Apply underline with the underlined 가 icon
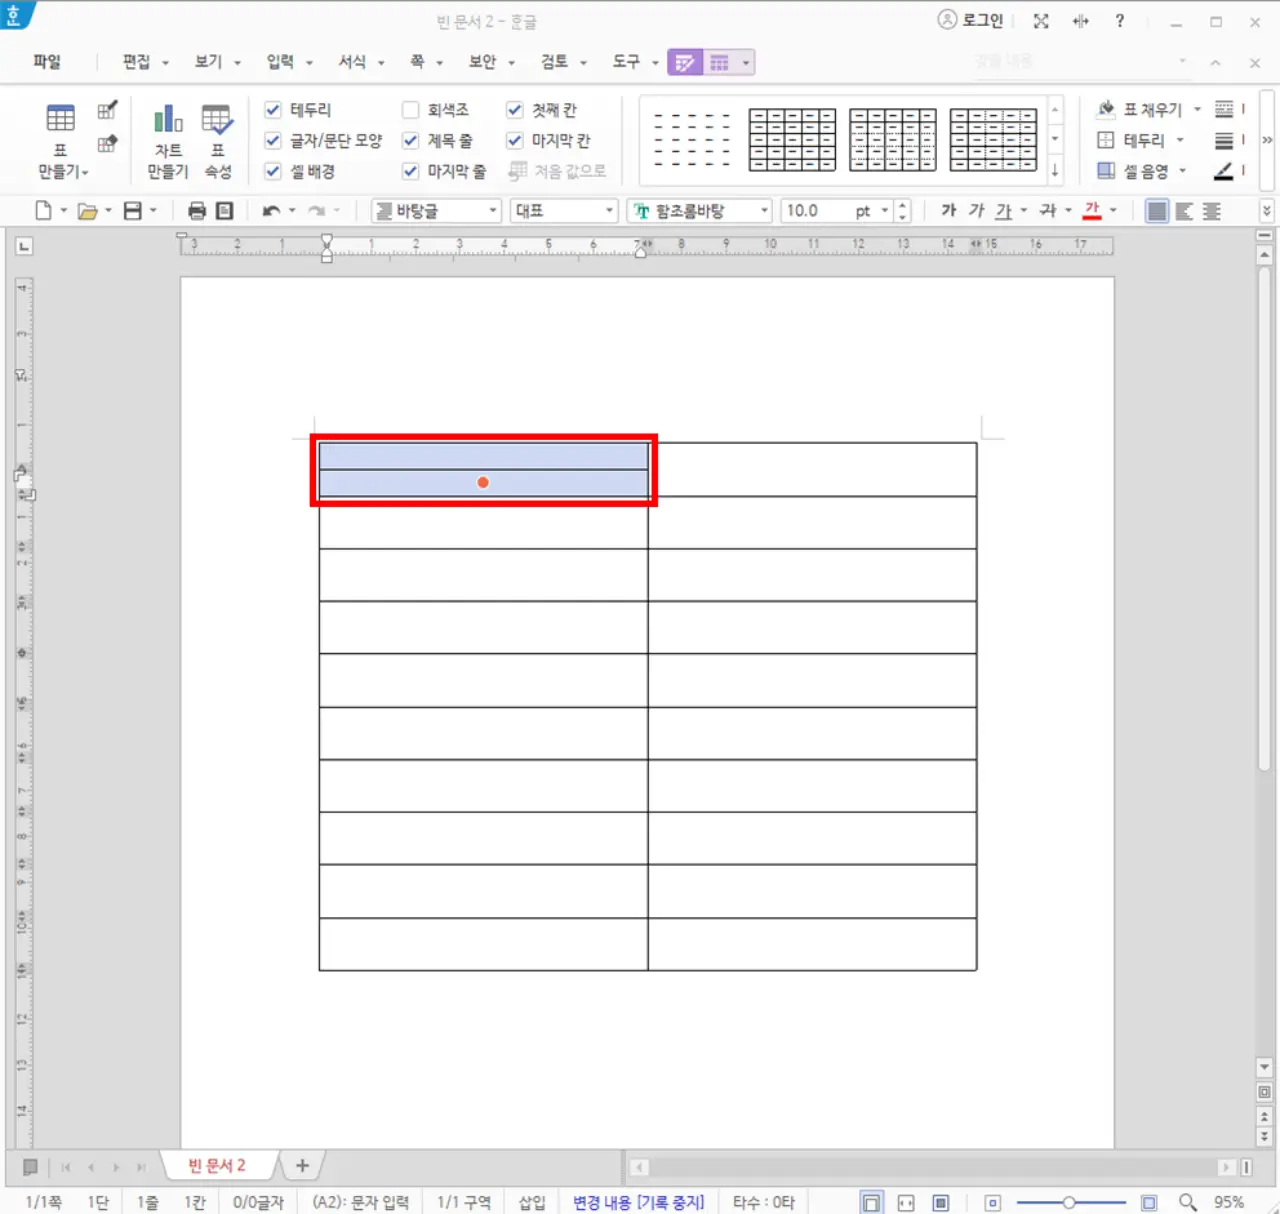The width and height of the screenshot is (1280, 1214). pos(1004,210)
